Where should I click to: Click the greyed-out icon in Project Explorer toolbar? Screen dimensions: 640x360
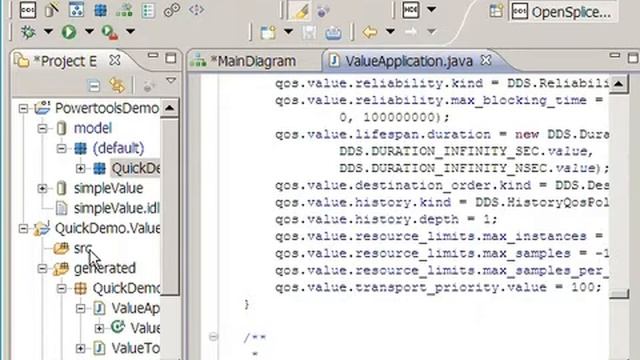point(149,86)
